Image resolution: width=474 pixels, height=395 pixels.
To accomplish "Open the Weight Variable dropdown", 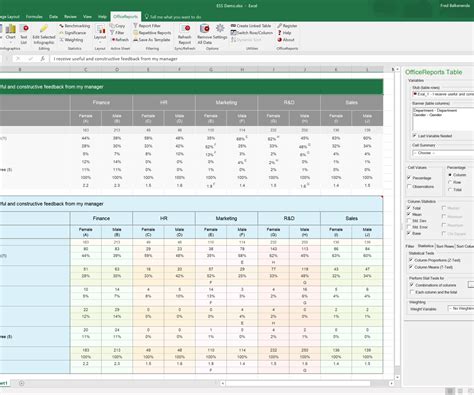I will 460,309.
